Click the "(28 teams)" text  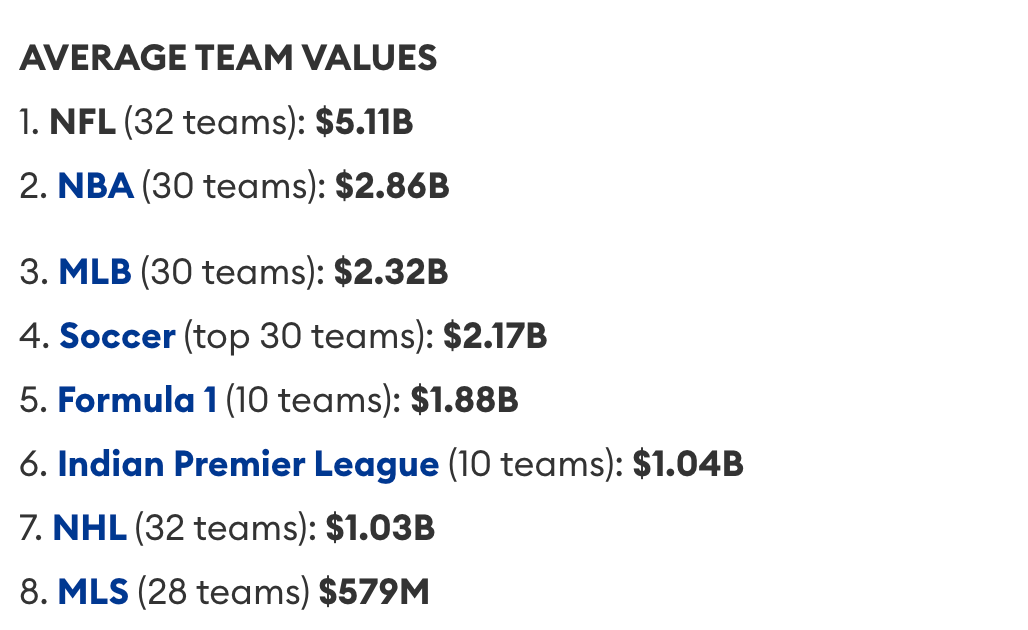click(223, 592)
